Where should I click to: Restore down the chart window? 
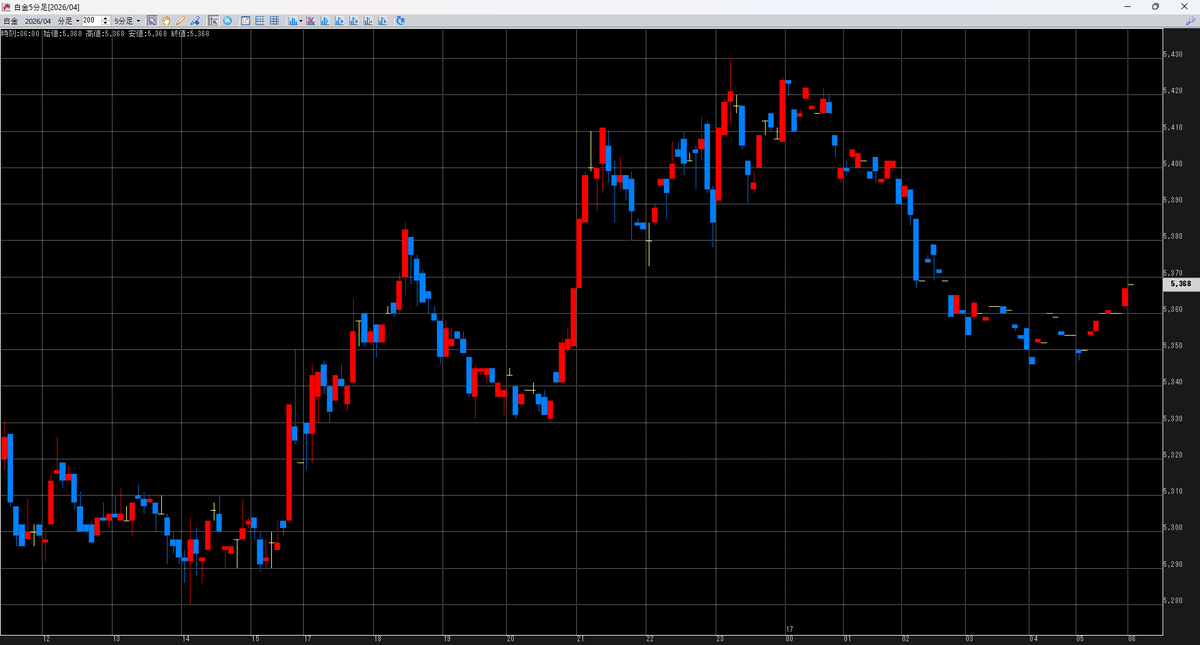(1155, 6)
